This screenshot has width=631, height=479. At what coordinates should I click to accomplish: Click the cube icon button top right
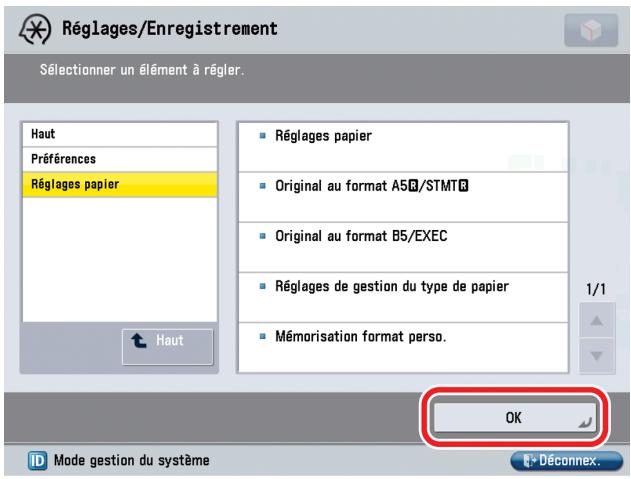[x=591, y=30]
